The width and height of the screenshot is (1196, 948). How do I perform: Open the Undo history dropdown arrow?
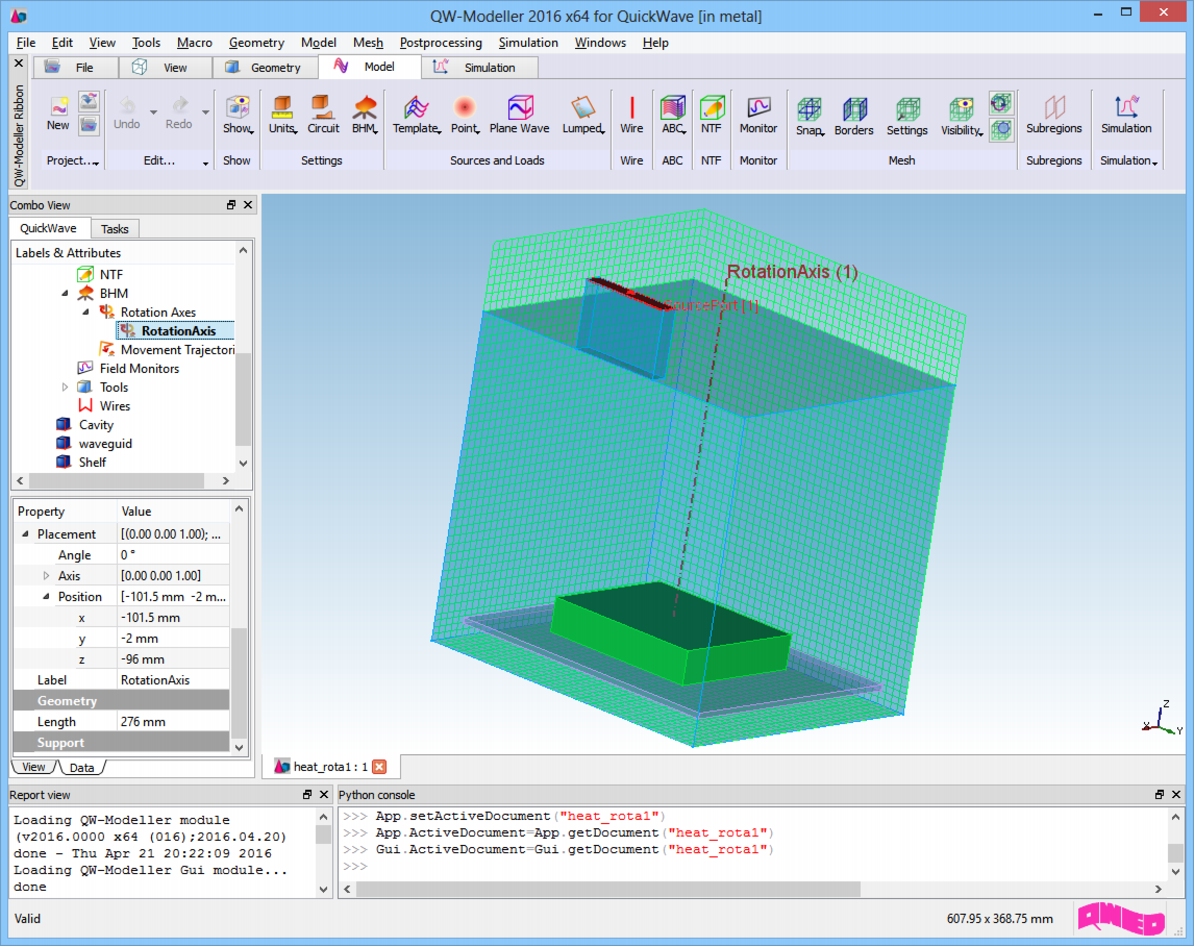coord(153,112)
